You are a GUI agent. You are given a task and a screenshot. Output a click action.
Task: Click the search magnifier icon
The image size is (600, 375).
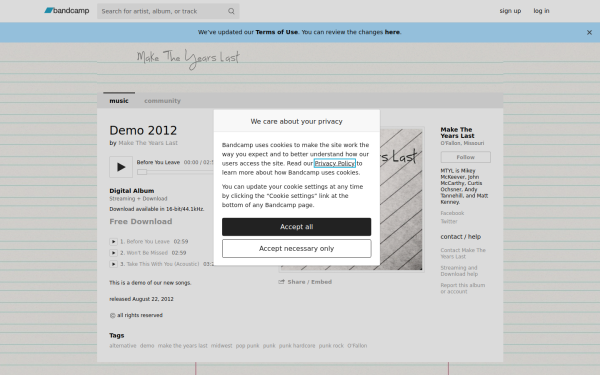coord(231,11)
